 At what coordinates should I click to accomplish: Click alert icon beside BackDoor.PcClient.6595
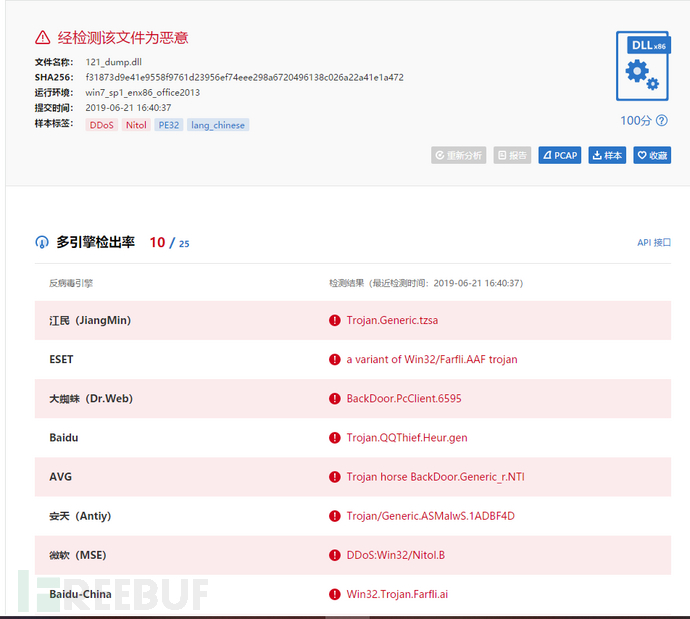tap(334, 399)
